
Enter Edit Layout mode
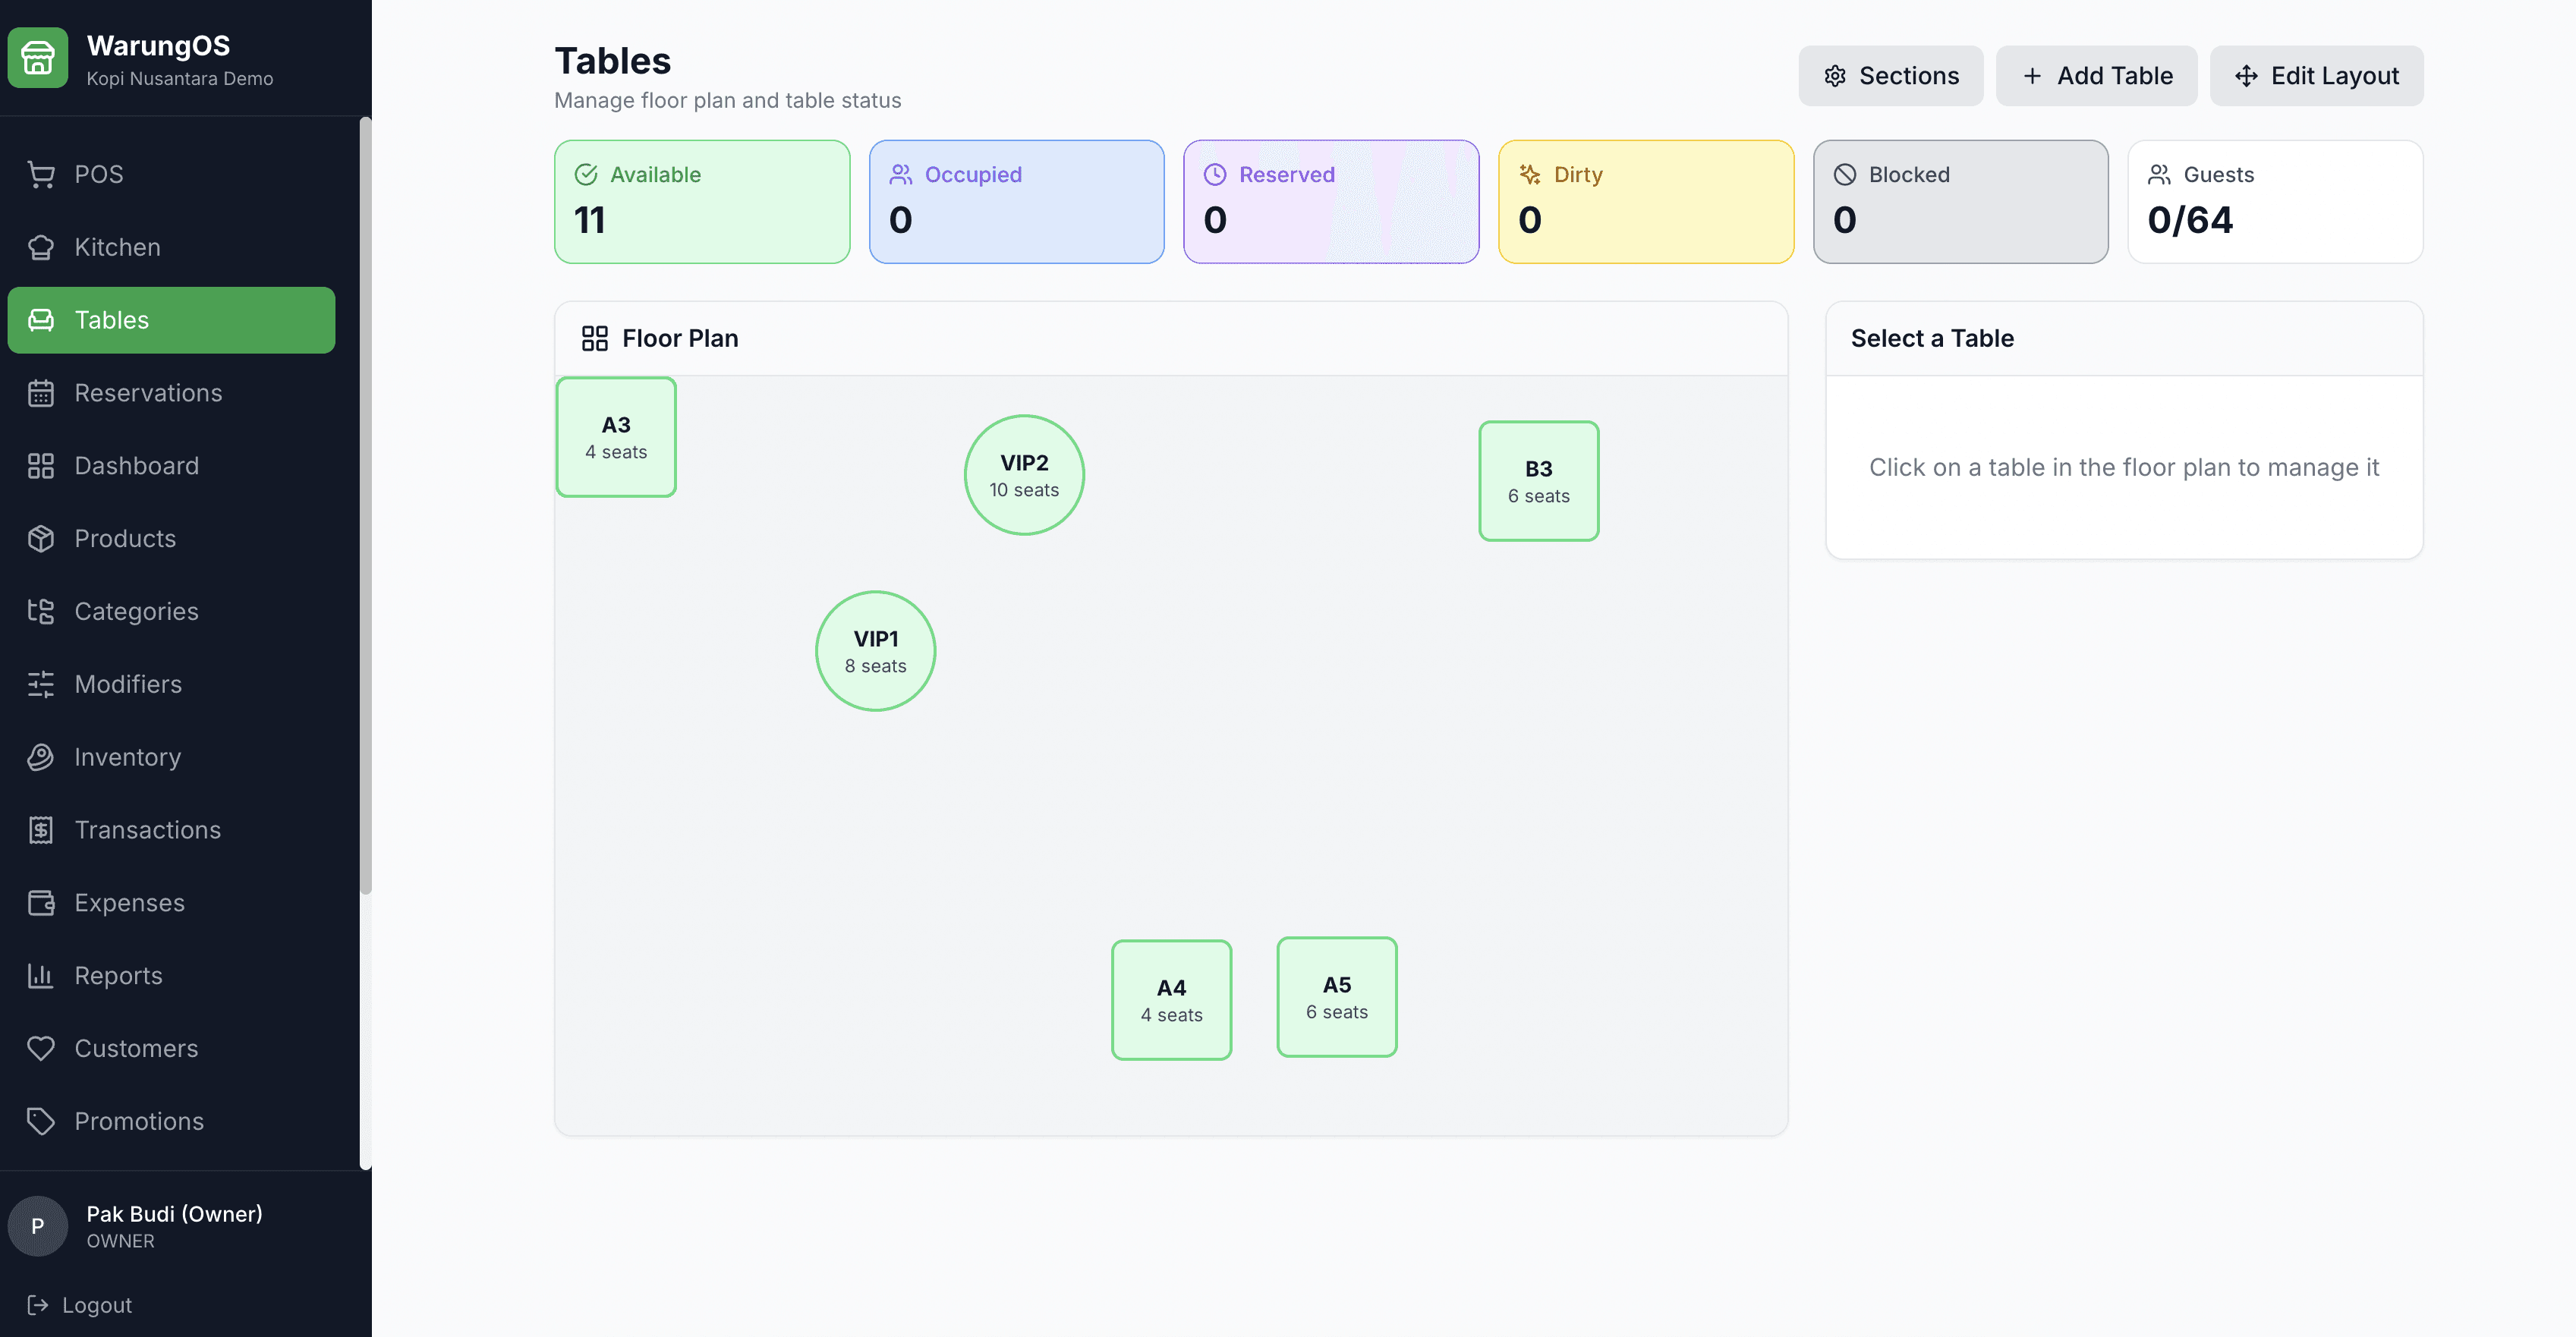pyautogui.click(x=2316, y=76)
